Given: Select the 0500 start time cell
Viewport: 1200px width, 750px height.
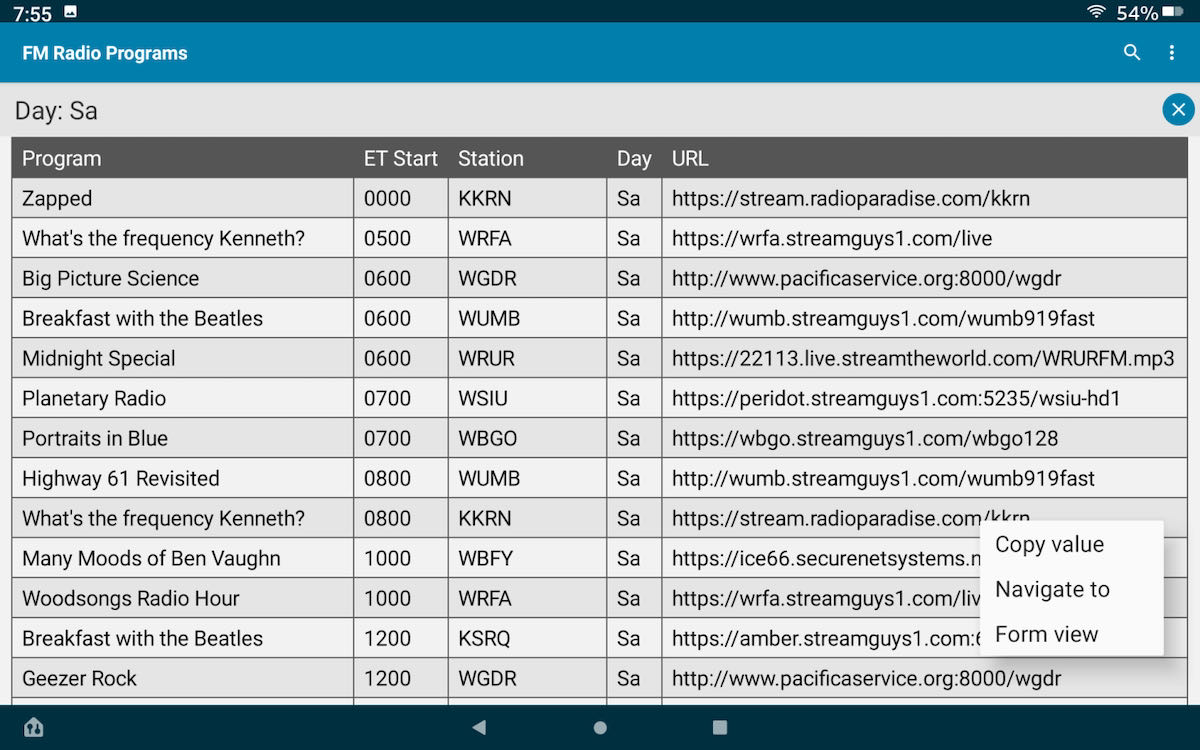Looking at the screenshot, I should 401,238.
